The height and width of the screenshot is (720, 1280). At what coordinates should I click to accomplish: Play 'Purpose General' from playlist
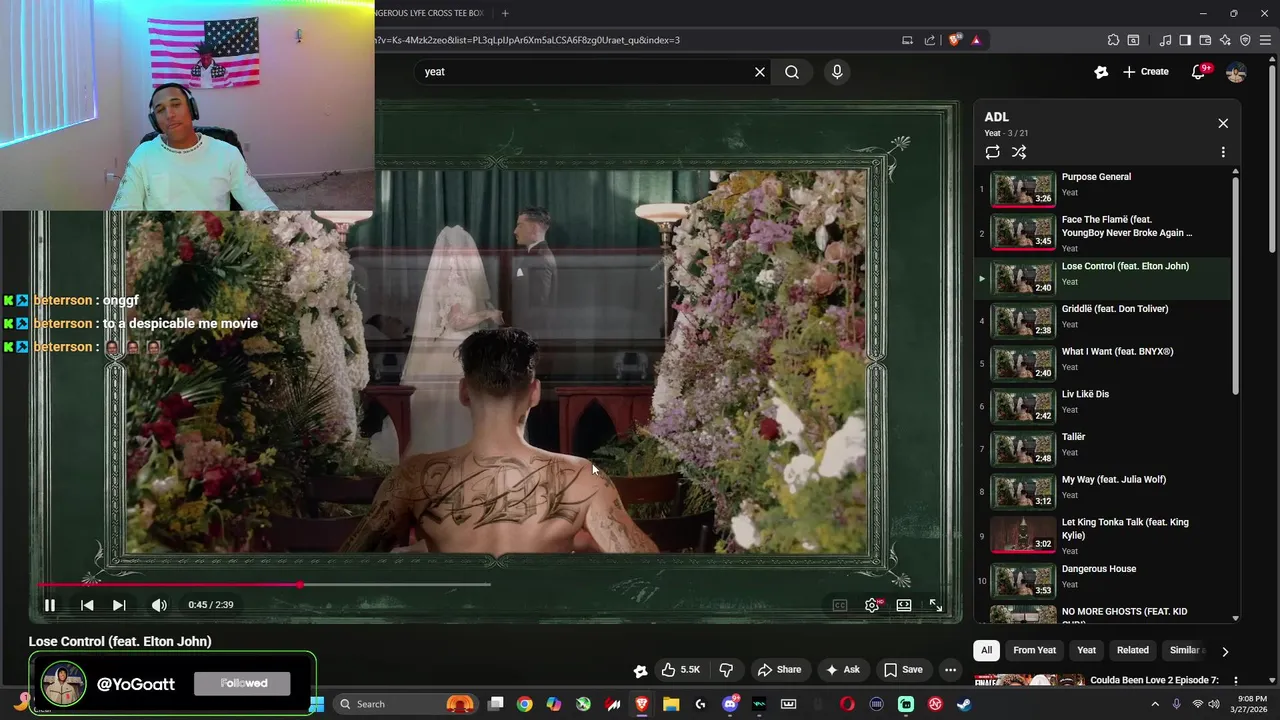point(1103,189)
